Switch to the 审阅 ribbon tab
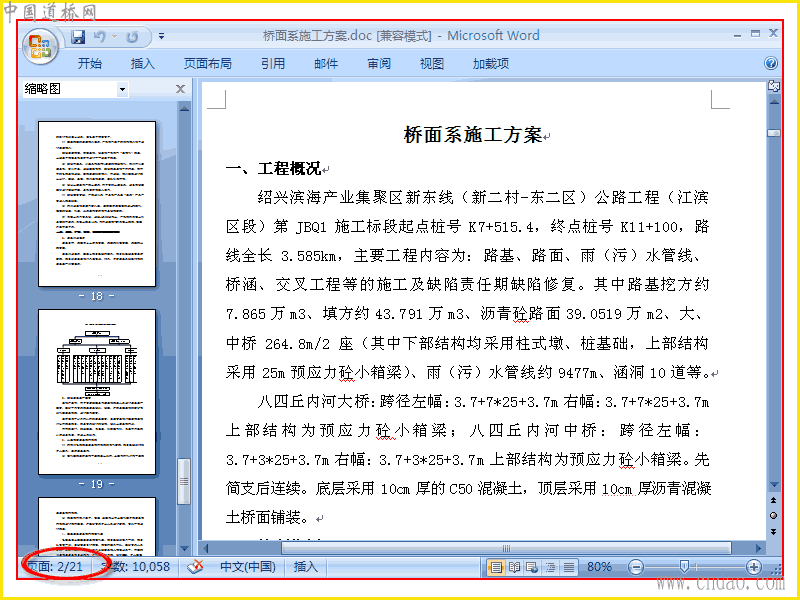 tap(379, 63)
